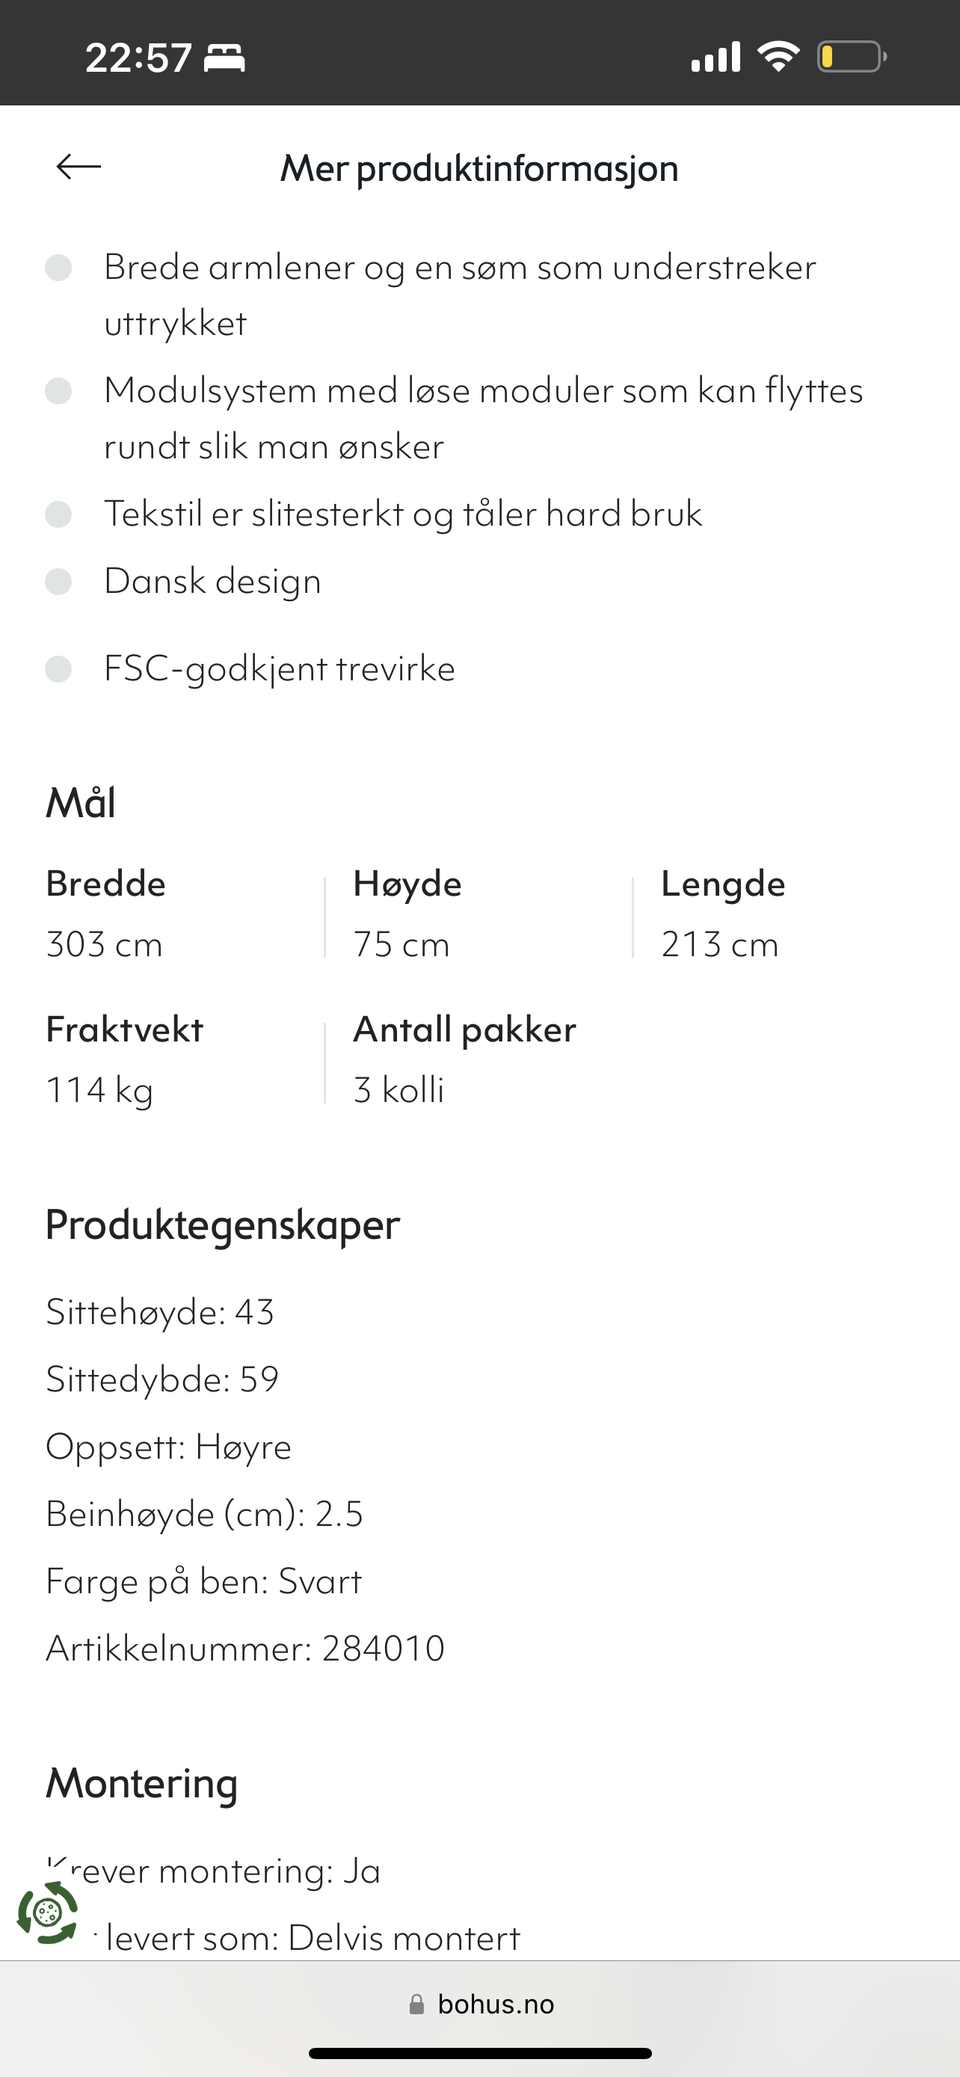Tap the Antall pakker 3 kolli value
The height and width of the screenshot is (2077, 960).
399,1089
